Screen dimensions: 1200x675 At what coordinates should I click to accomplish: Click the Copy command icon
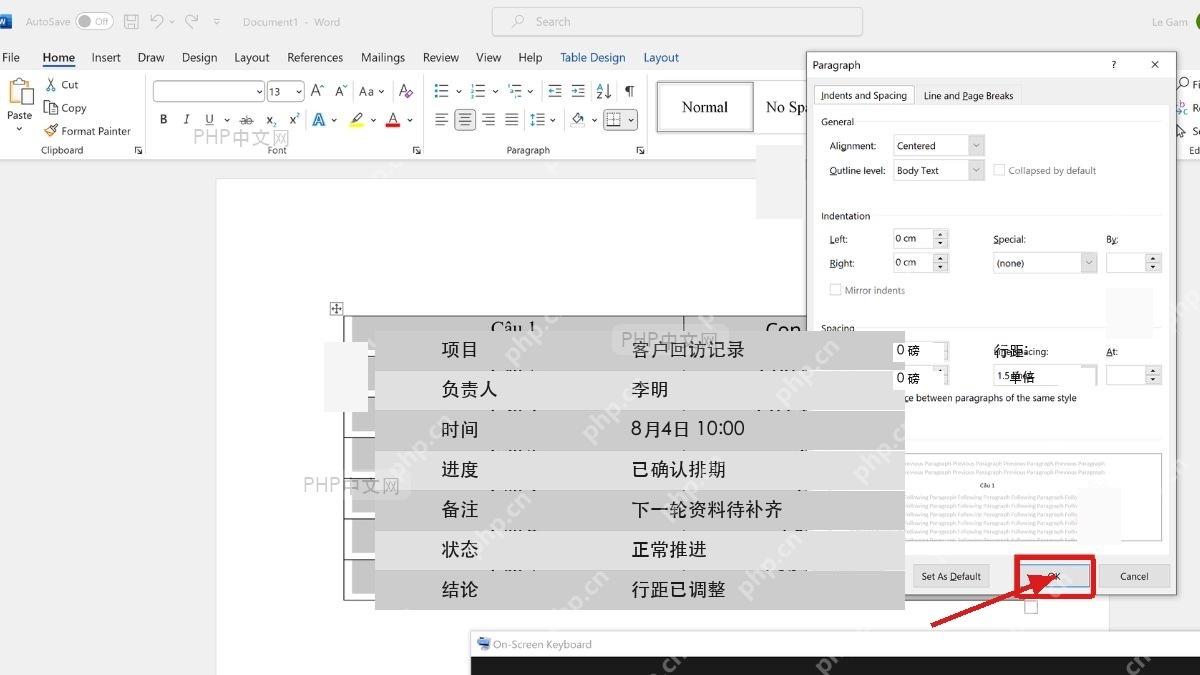tap(50, 108)
